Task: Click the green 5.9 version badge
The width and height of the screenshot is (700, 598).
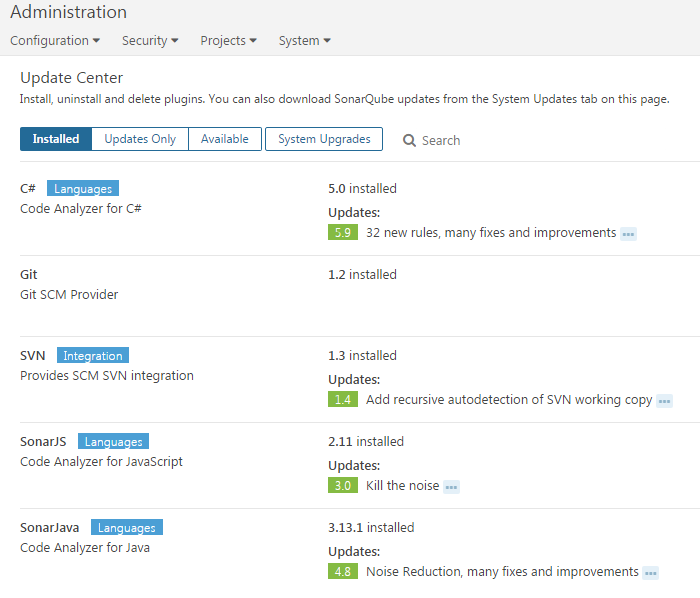Action: (343, 233)
